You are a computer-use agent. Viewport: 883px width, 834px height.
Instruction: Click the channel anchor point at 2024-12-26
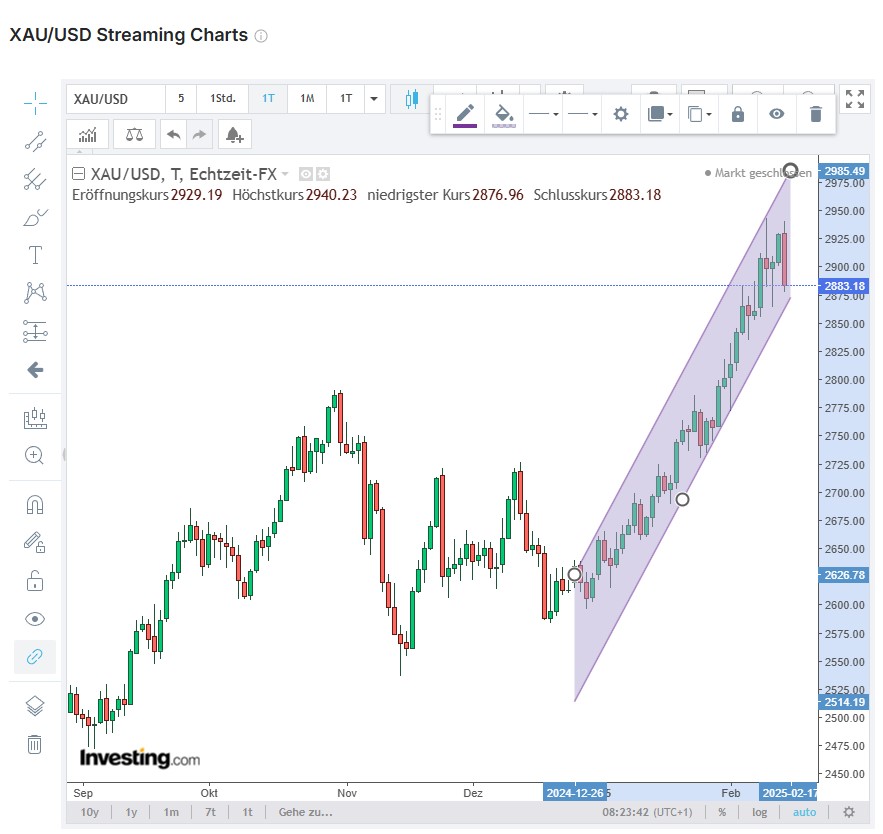tap(574, 574)
